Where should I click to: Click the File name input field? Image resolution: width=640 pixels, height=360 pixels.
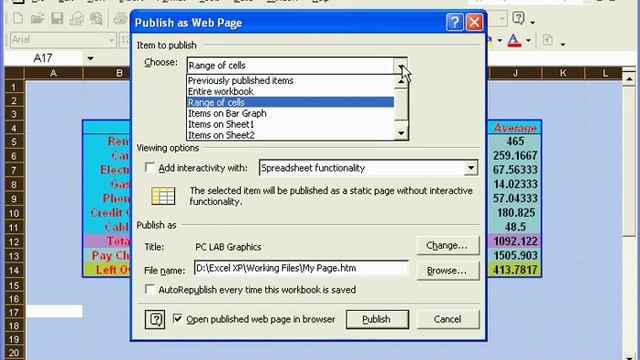point(301,268)
